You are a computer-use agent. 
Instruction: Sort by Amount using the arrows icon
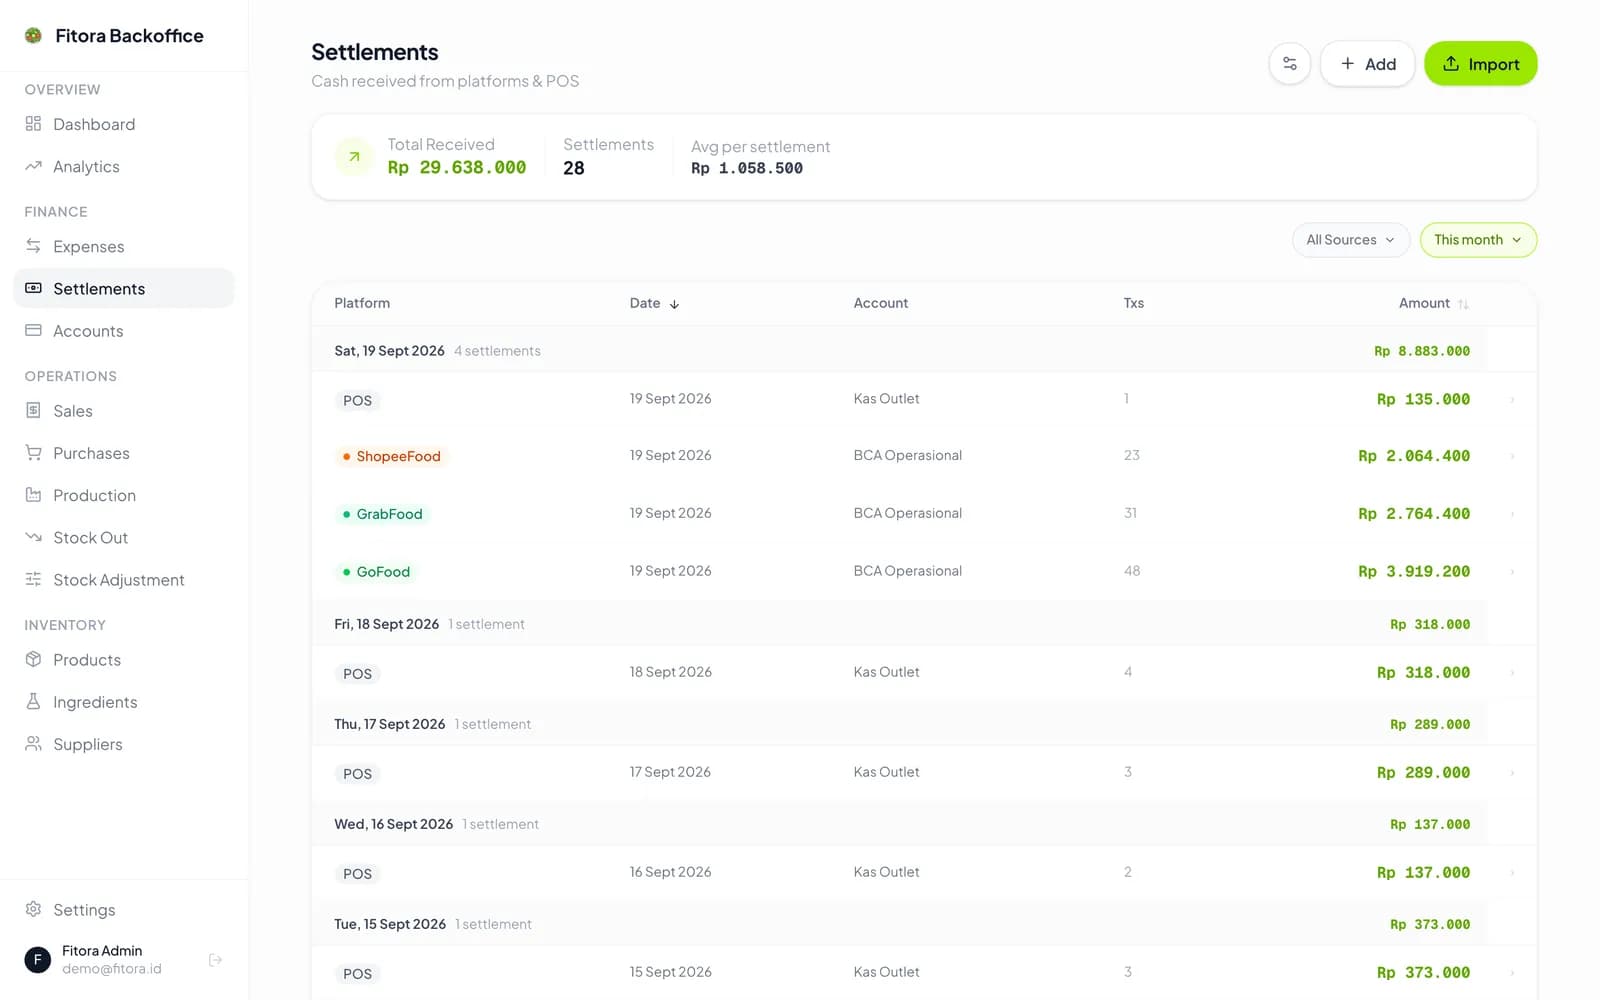pyautogui.click(x=1463, y=304)
